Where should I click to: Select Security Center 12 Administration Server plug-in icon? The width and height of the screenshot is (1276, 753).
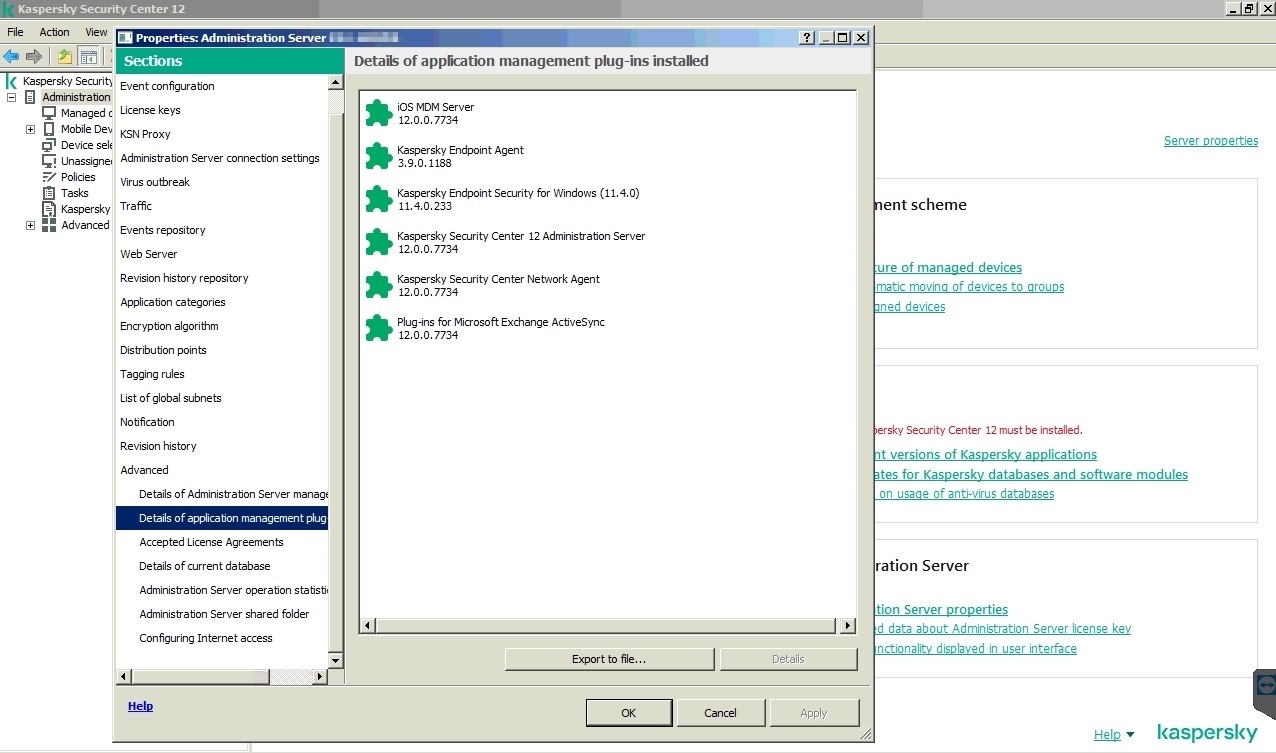click(x=378, y=242)
